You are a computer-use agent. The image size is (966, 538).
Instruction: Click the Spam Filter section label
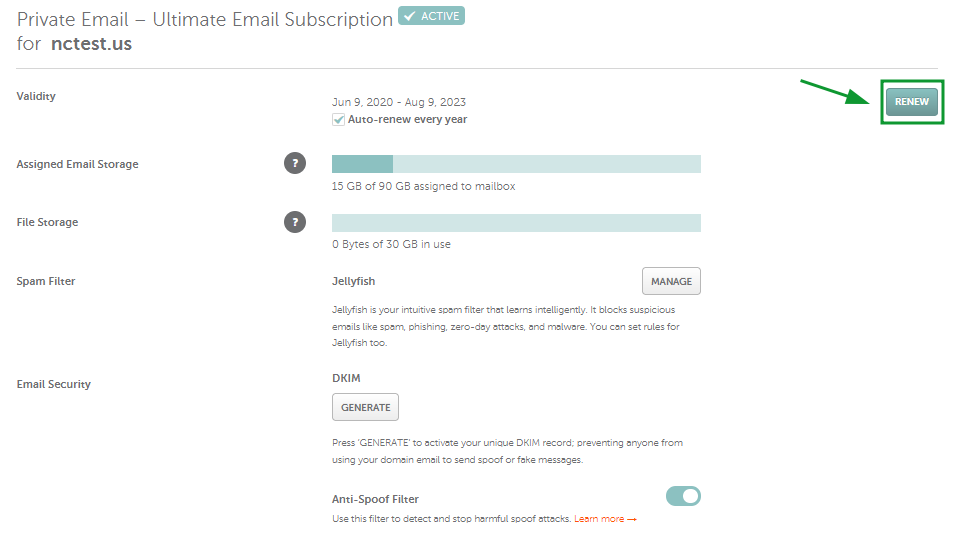pos(46,281)
